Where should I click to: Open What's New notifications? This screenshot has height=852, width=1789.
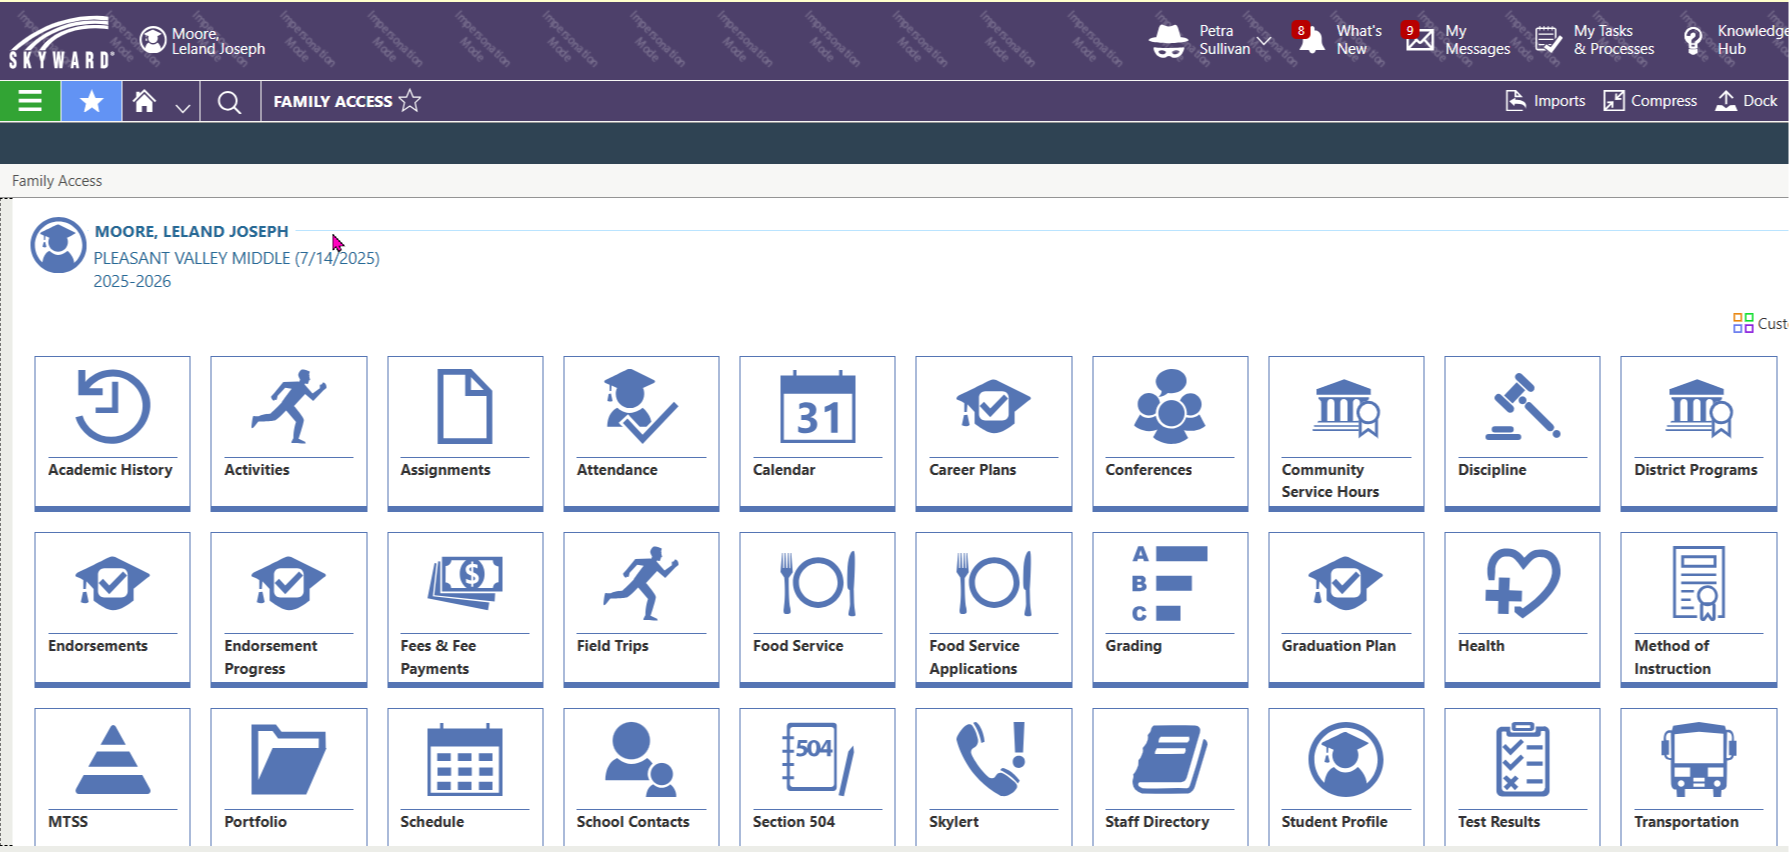(x=1338, y=40)
